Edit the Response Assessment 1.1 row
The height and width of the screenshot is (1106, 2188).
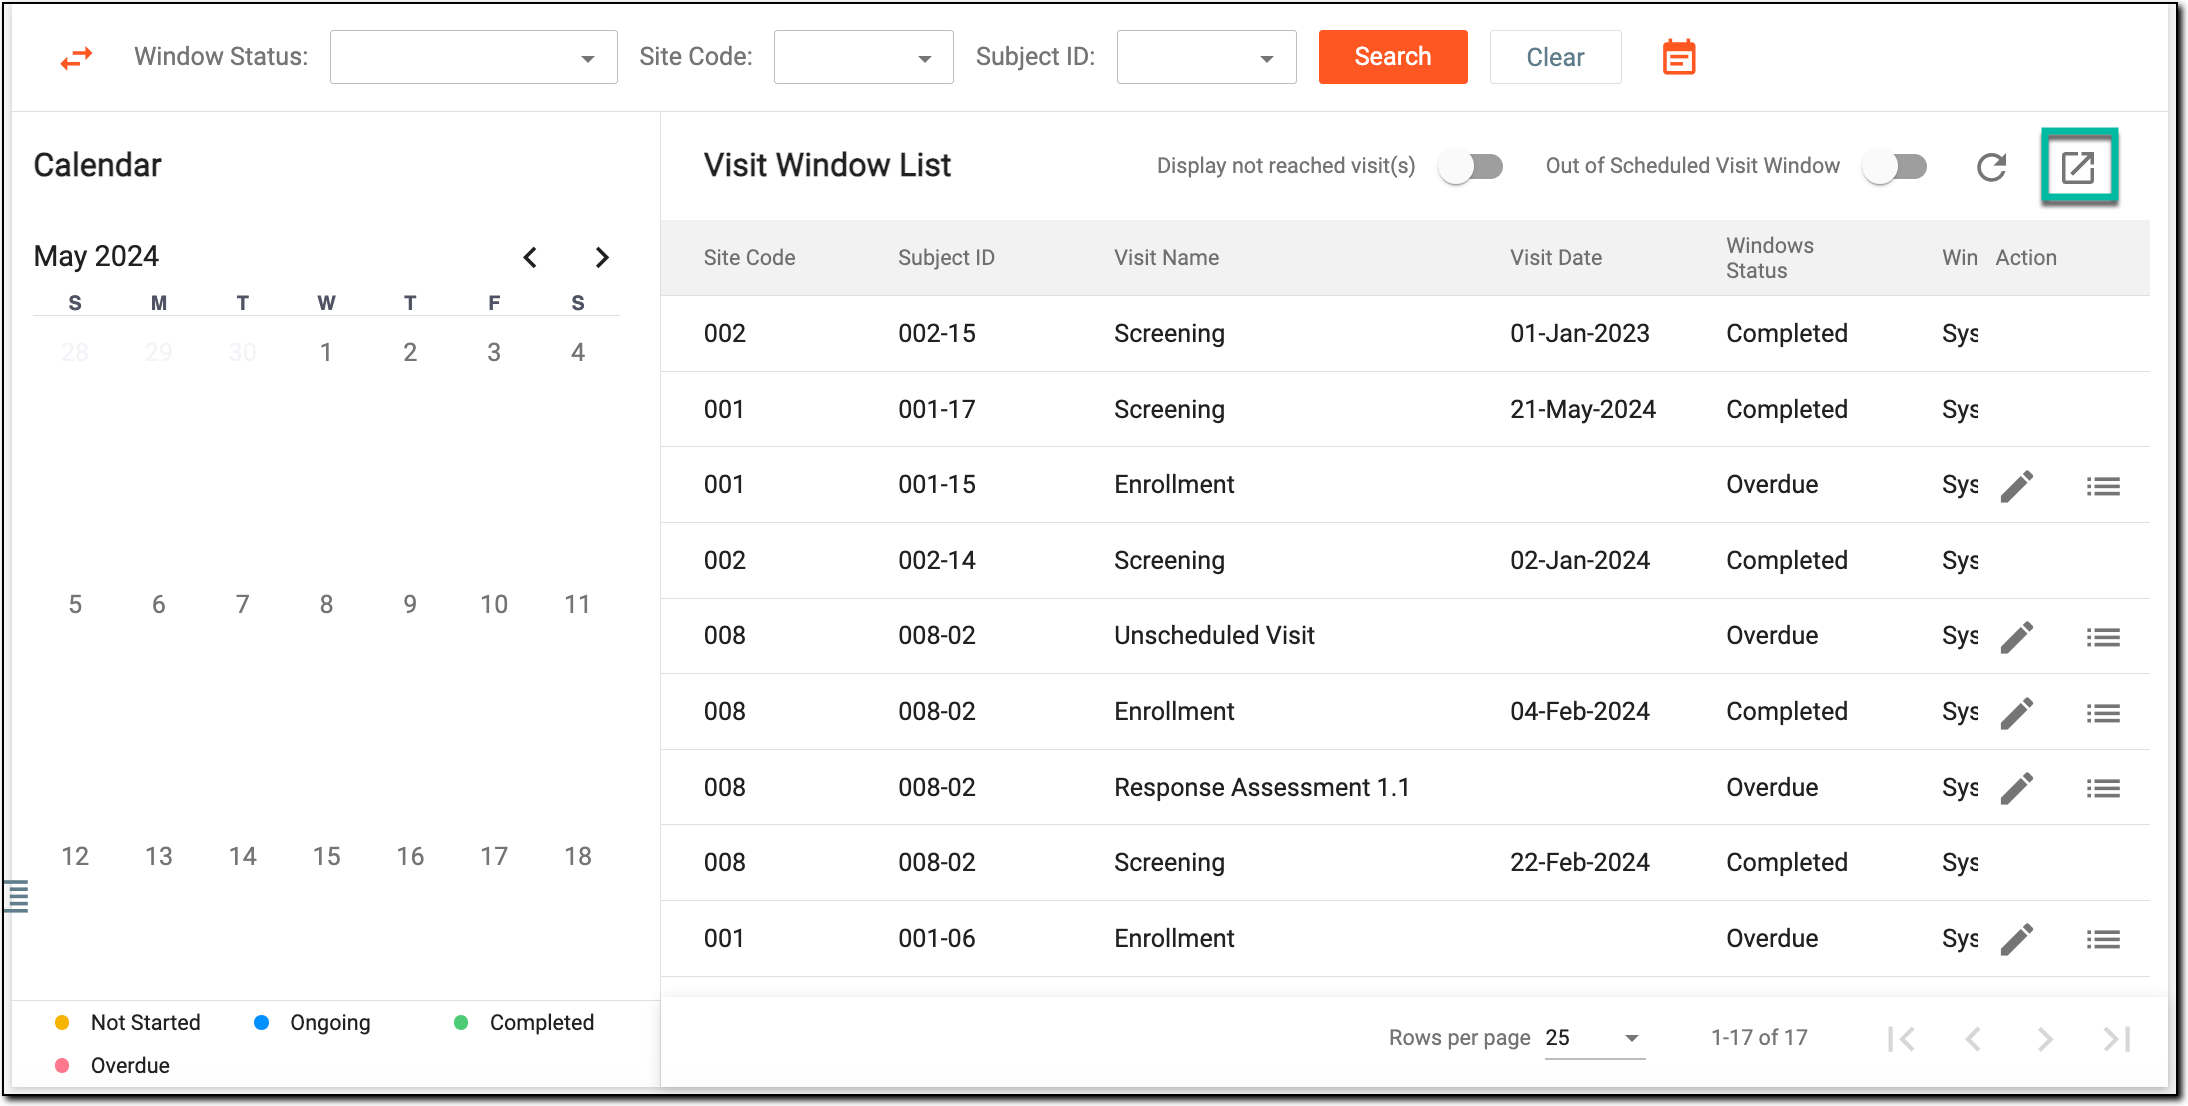(x=2016, y=788)
